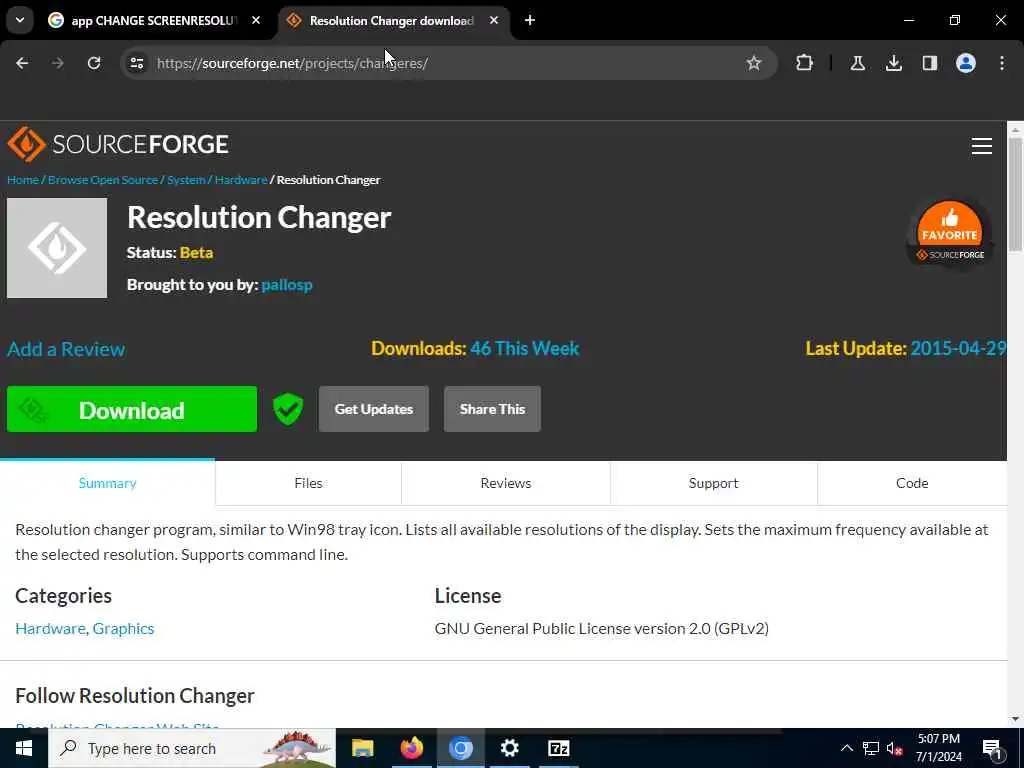Image resolution: width=1024 pixels, height=768 pixels.
Task: Open the Files tab
Action: pyautogui.click(x=308, y=483)
